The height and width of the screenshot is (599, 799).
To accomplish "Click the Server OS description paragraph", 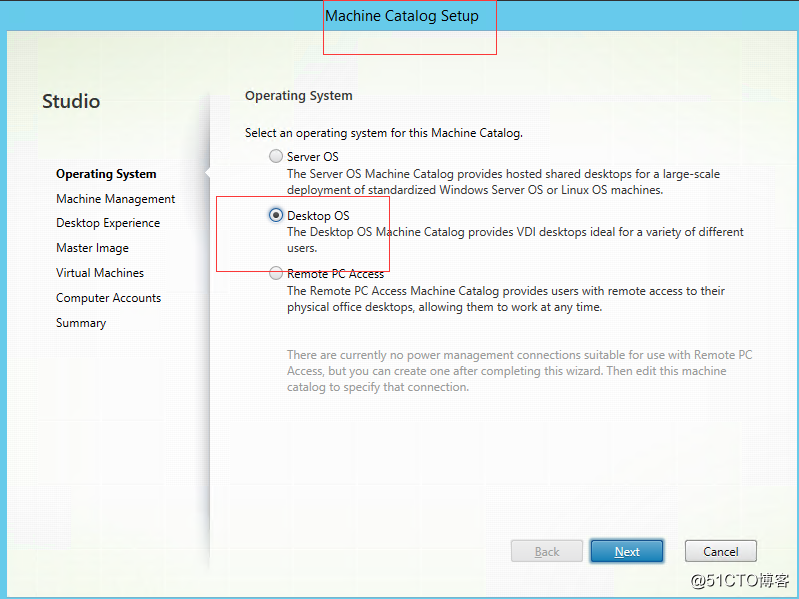I will point(503,182).
